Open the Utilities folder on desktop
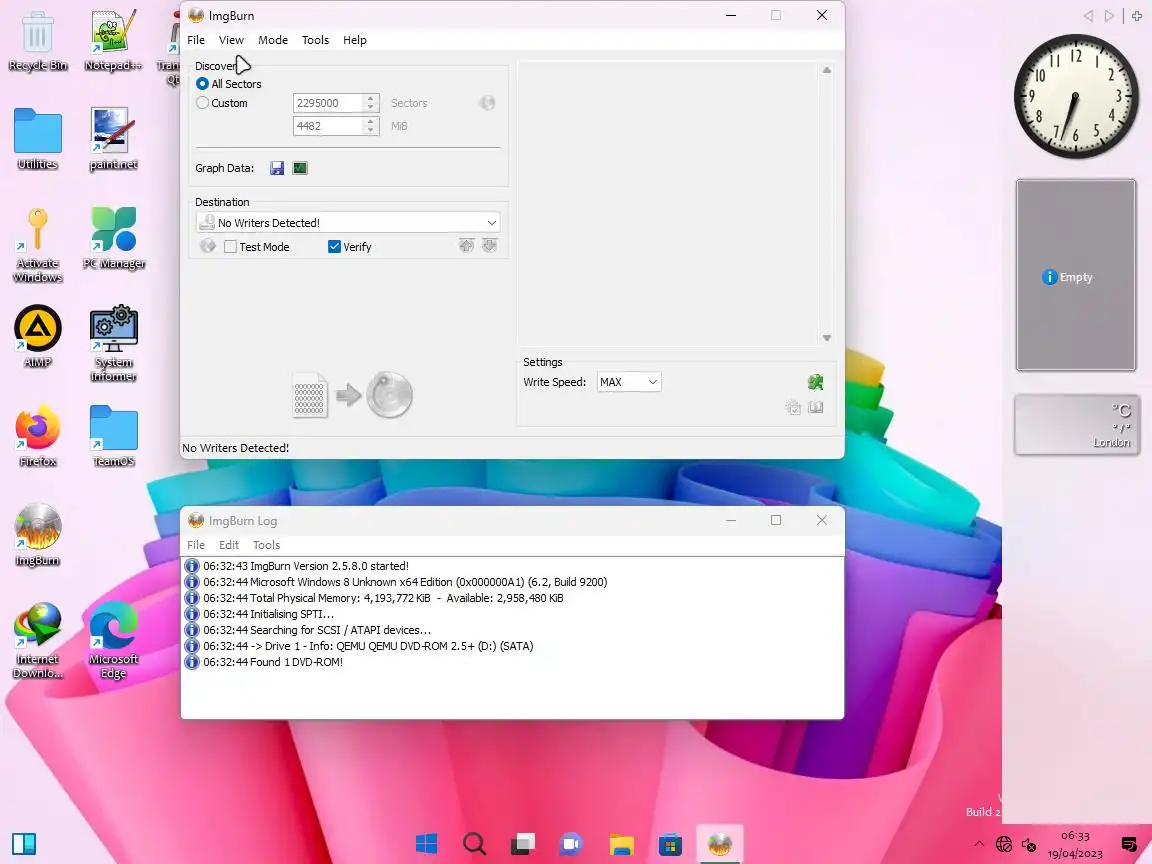The width and height of the screenshot is (1152, 864). (37, 140)
